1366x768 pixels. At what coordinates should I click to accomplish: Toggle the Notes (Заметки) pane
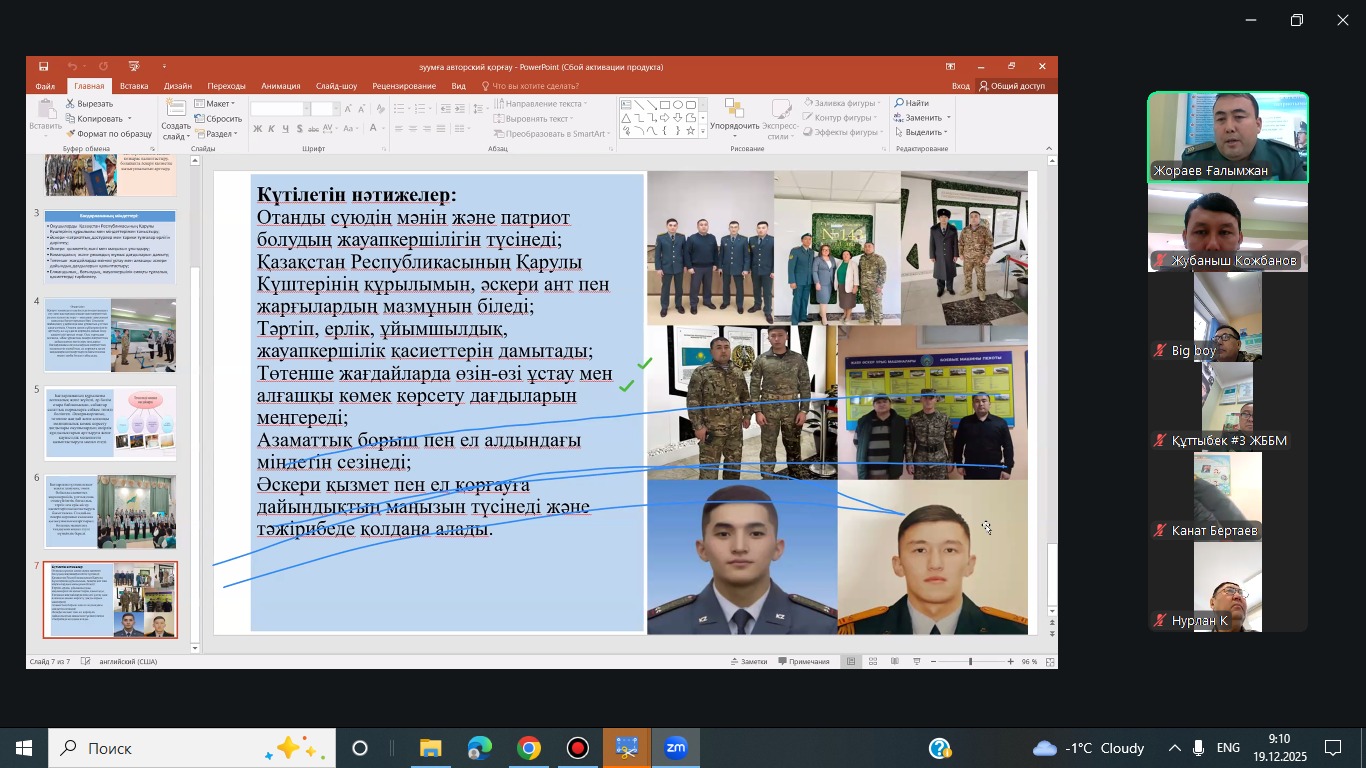(748, 662)
